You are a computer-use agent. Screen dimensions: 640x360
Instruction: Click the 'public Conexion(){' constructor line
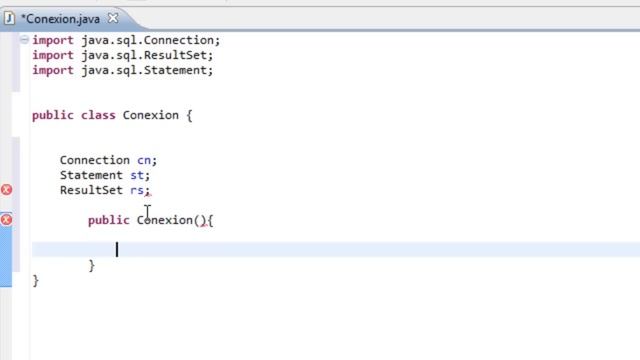pos(151,220)
